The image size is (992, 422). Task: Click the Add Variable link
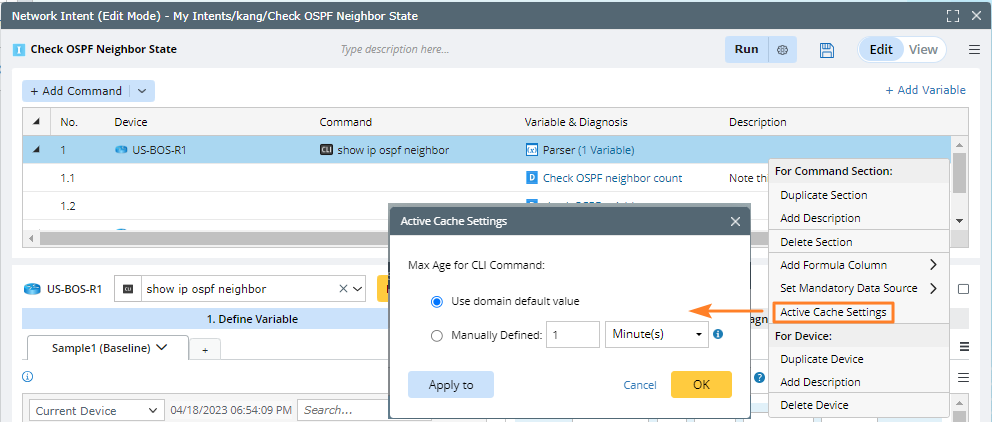(x=925, y=90)
